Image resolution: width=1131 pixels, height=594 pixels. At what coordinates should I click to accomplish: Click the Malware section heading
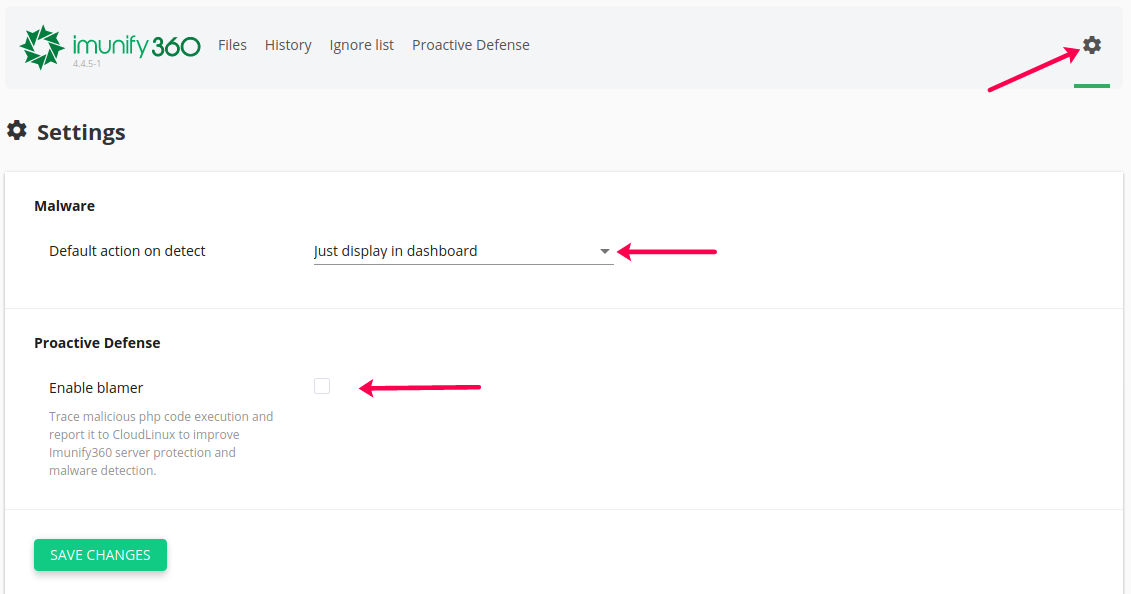pyautogui.click(x=64, y=206)
